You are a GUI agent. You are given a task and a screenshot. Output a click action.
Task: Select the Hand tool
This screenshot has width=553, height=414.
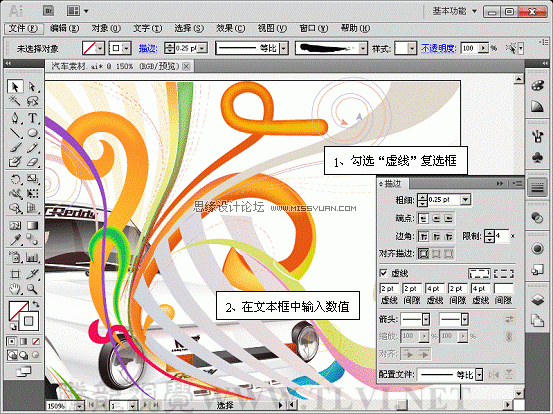pos(15,289)
